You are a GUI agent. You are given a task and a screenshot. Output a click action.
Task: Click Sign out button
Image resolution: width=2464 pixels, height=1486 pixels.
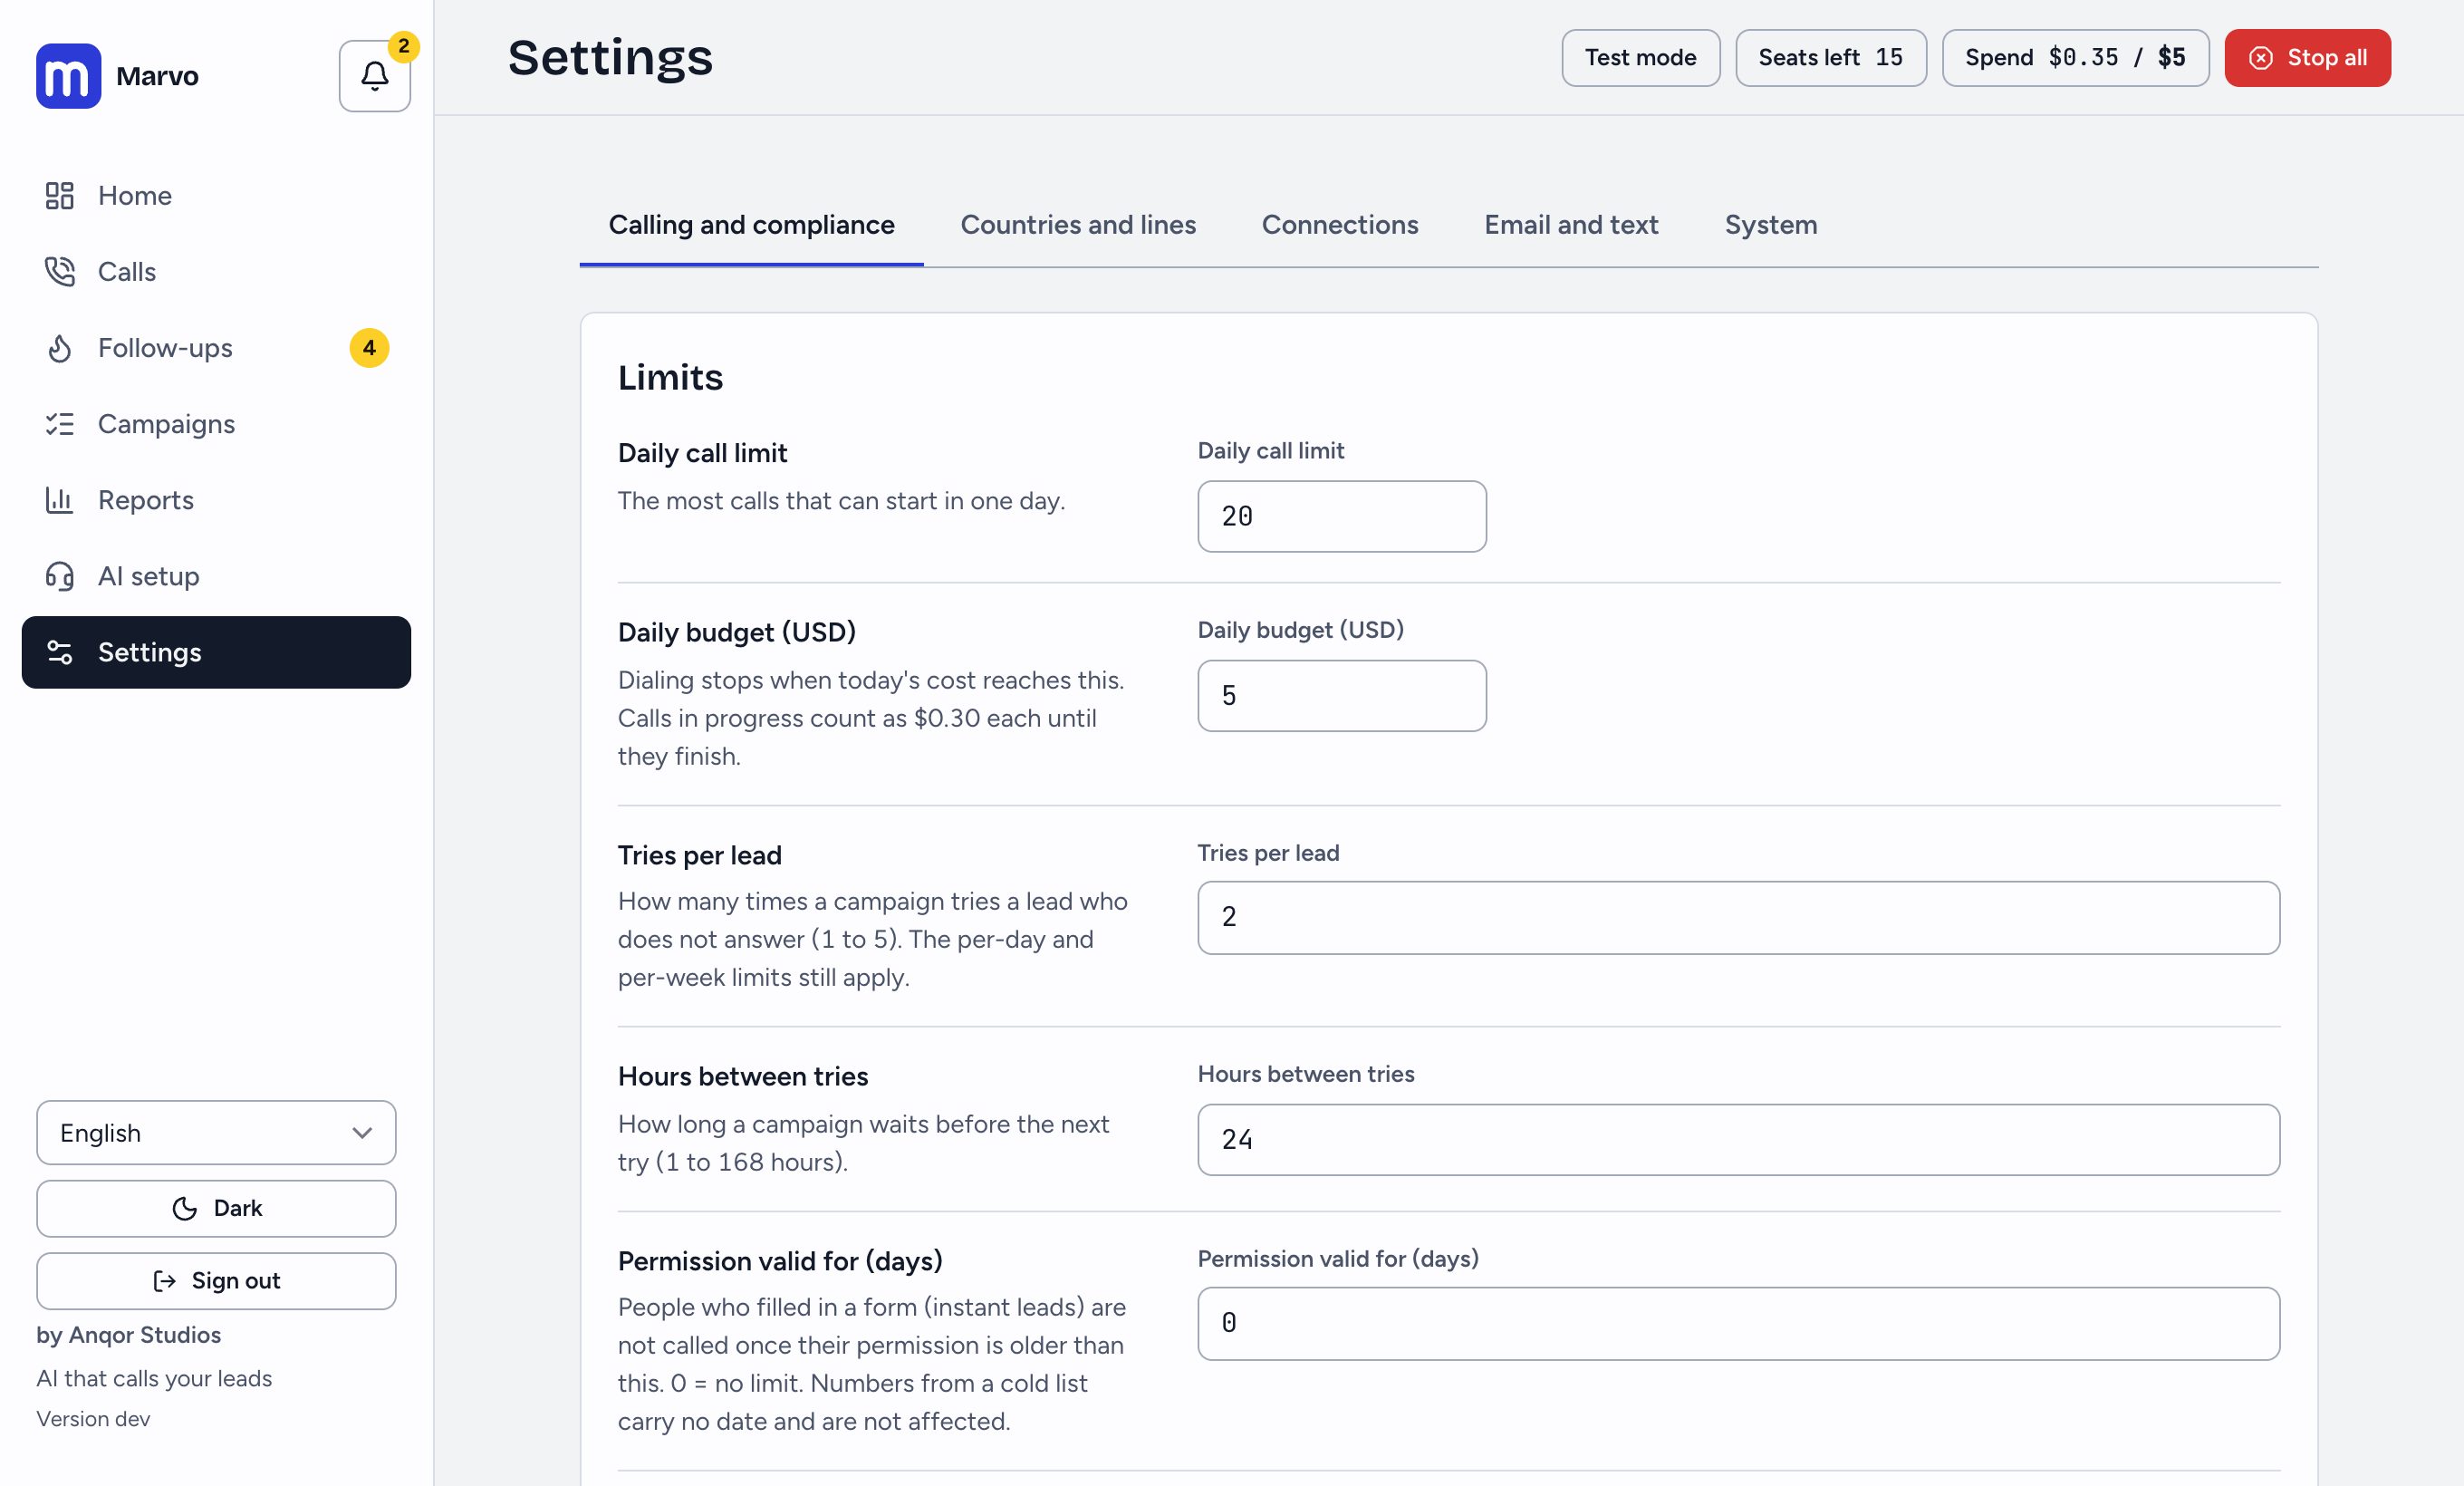coord(216,1281)
